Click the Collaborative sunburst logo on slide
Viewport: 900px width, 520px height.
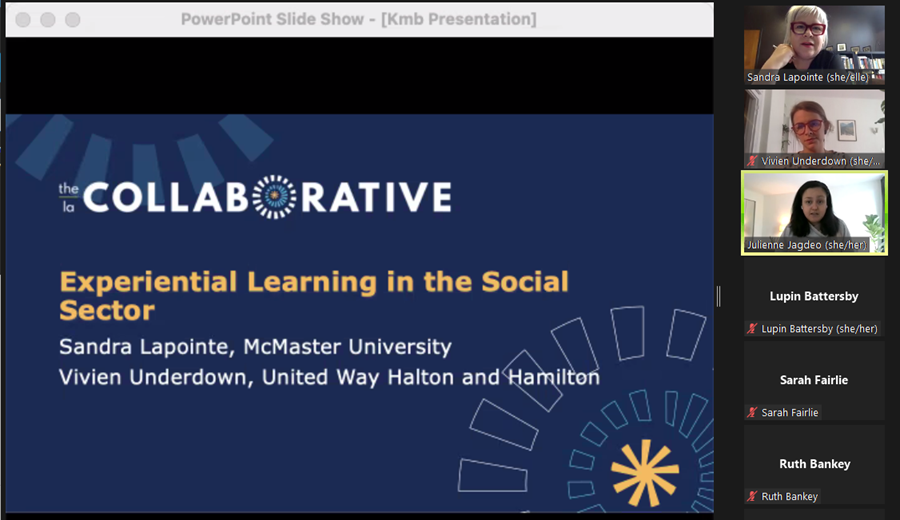coord(274,197)
